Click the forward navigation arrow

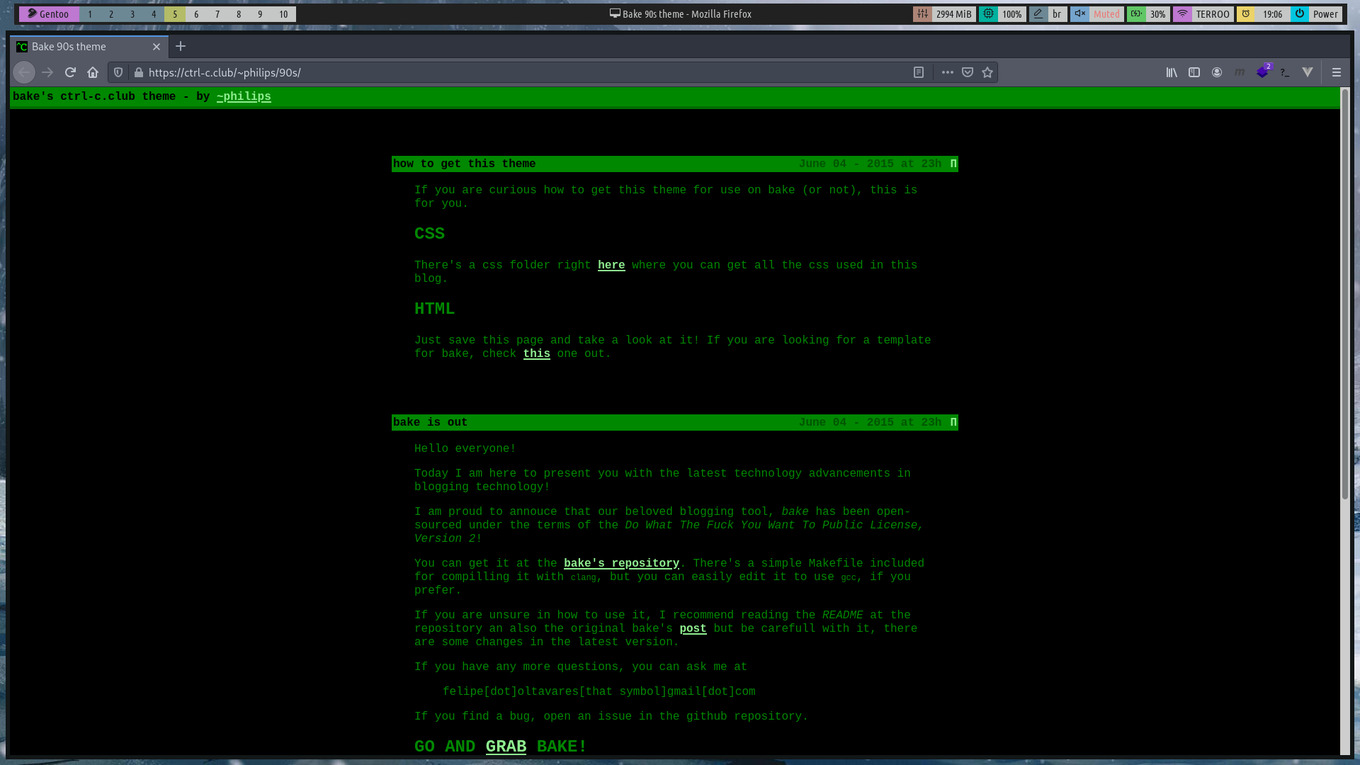tap(47, 72)
